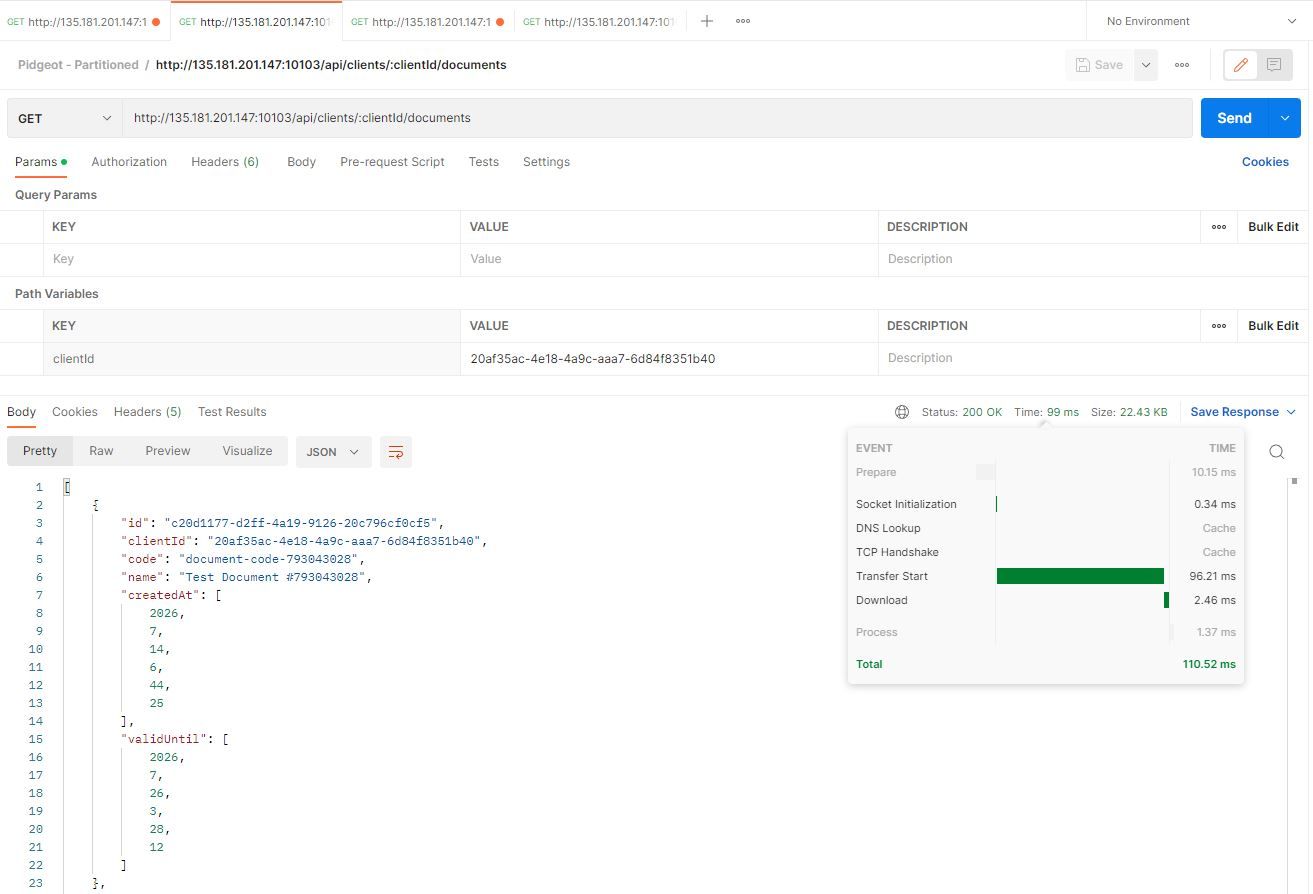Open the JSON format dropdown

[334, 452]
